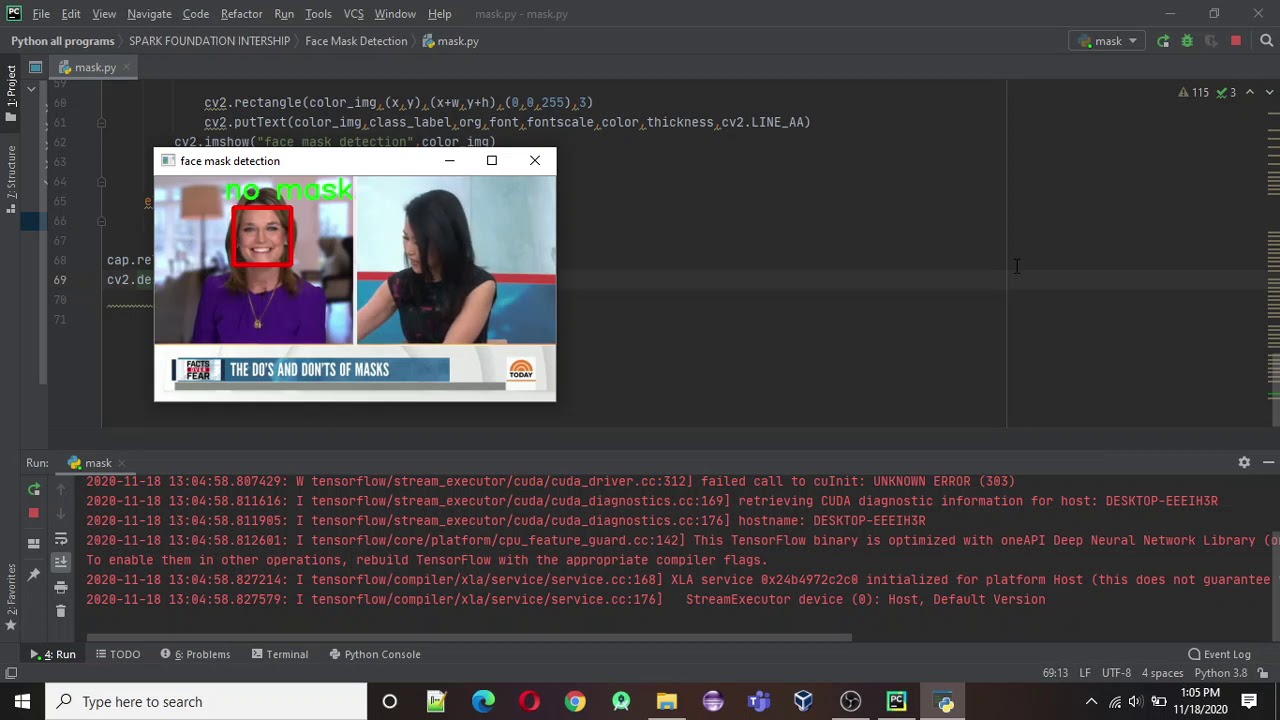The image size is (1280, 720).
Task: Toggle tool window bars bottom-left icon
Action: (x=11, y=673)
